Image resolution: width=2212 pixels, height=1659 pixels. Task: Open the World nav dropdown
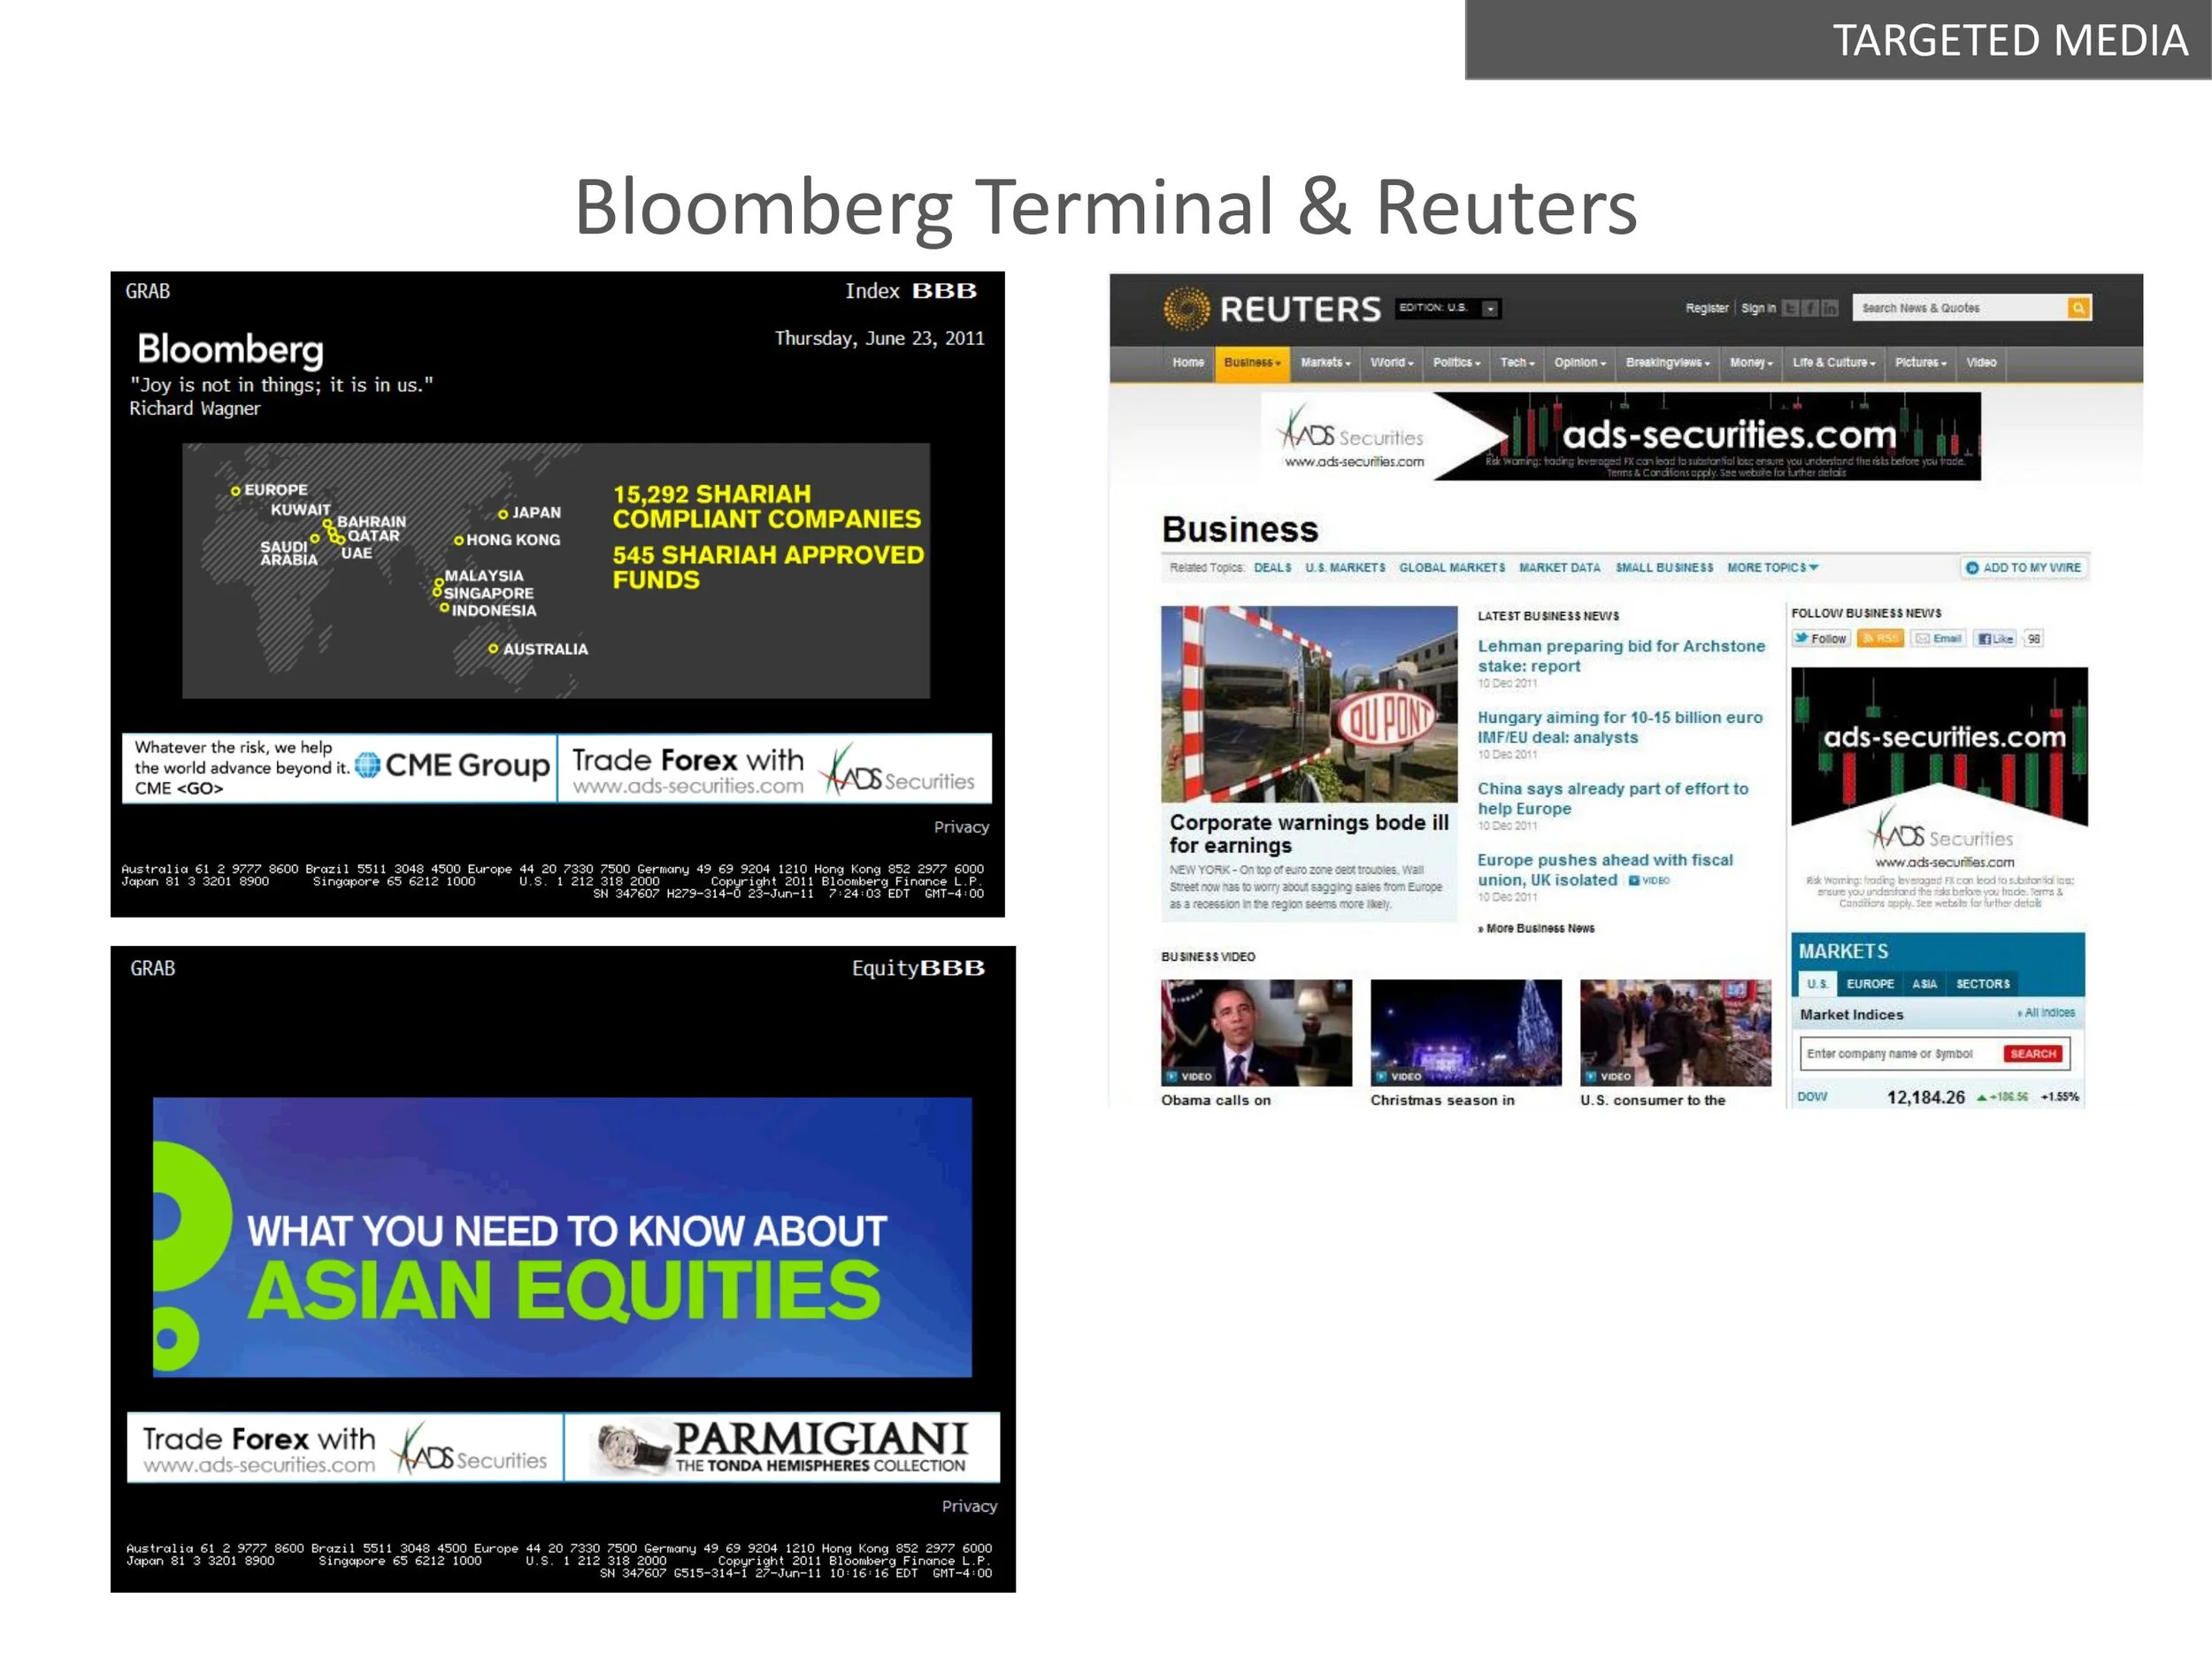point(1392,363)
